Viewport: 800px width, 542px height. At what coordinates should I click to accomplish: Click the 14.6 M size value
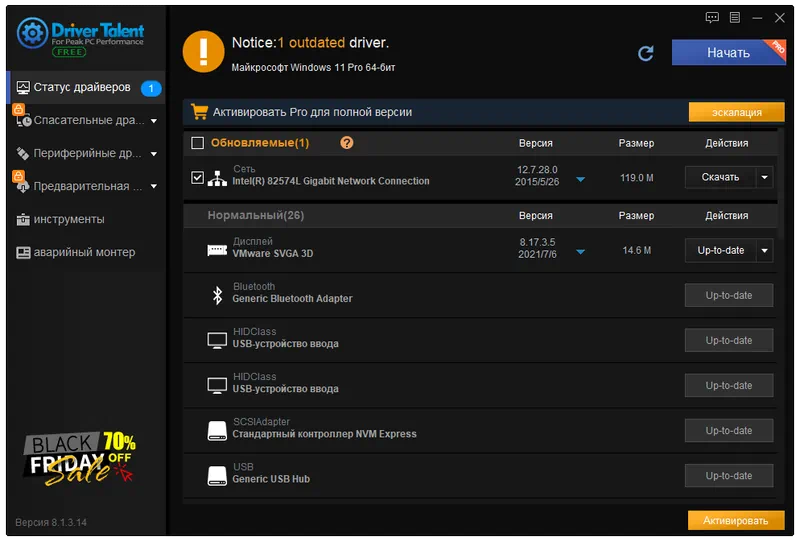point(636,251)
